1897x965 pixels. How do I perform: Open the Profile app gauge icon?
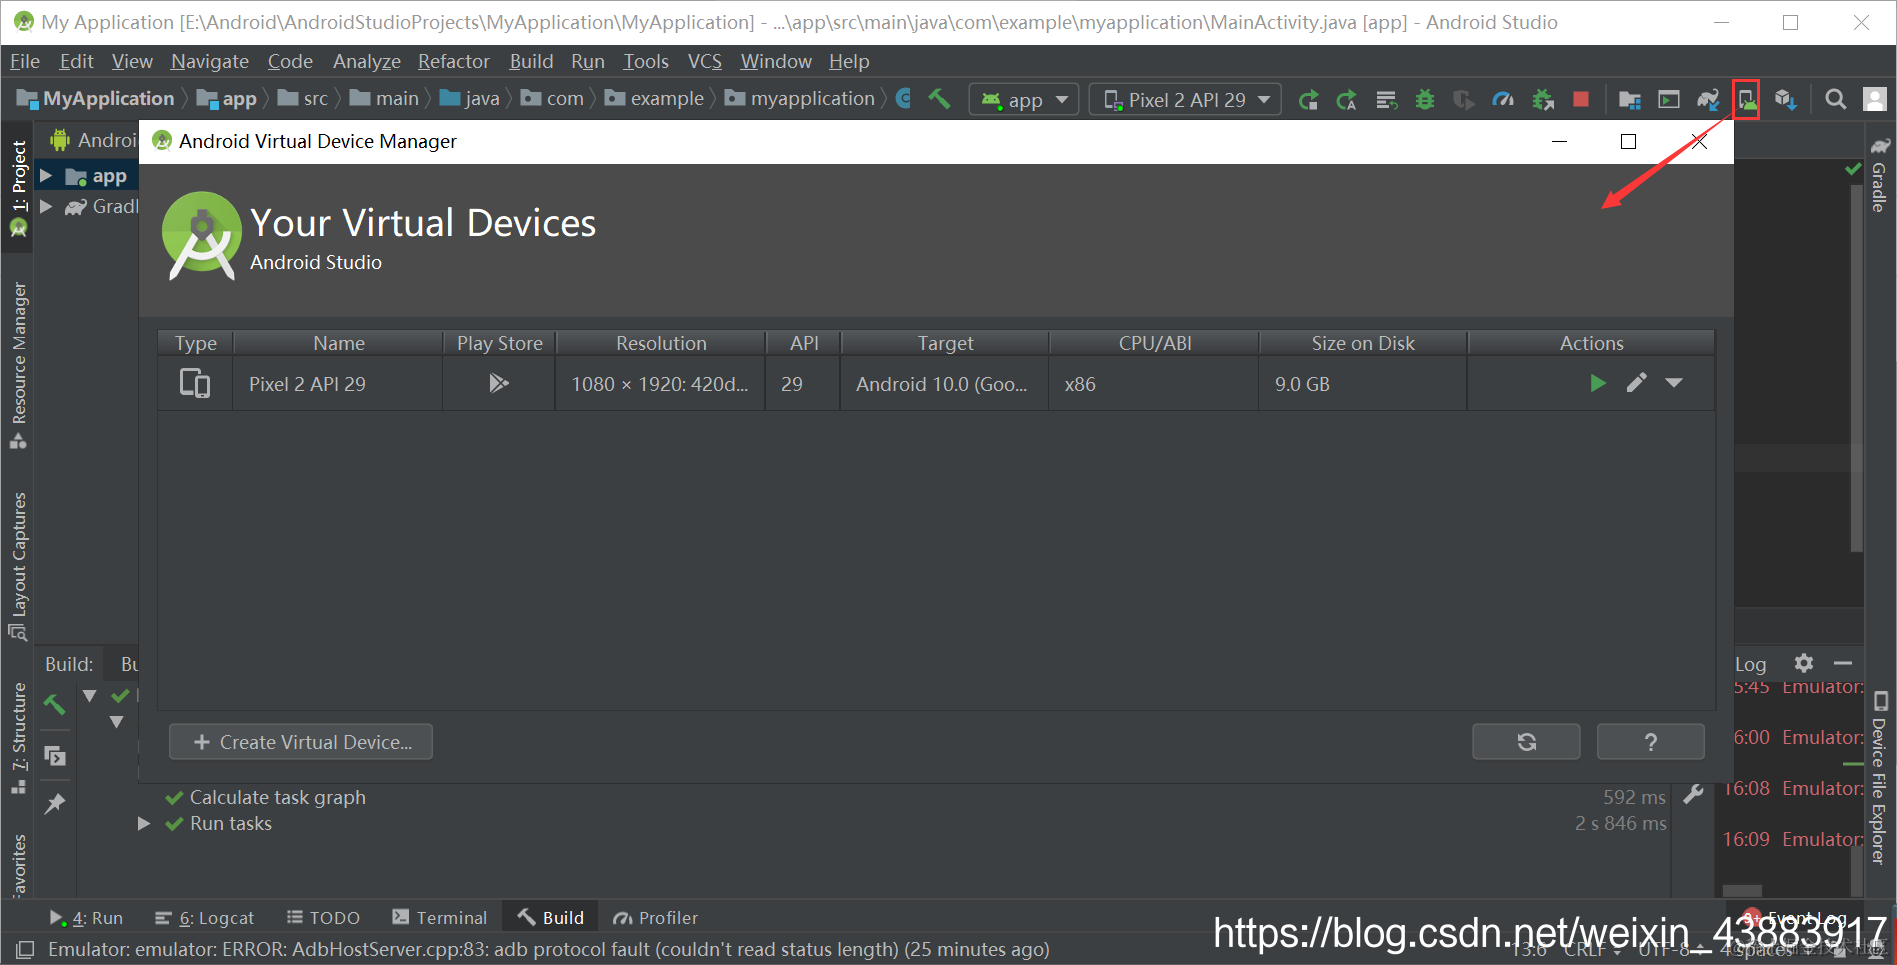(1503, 99)
